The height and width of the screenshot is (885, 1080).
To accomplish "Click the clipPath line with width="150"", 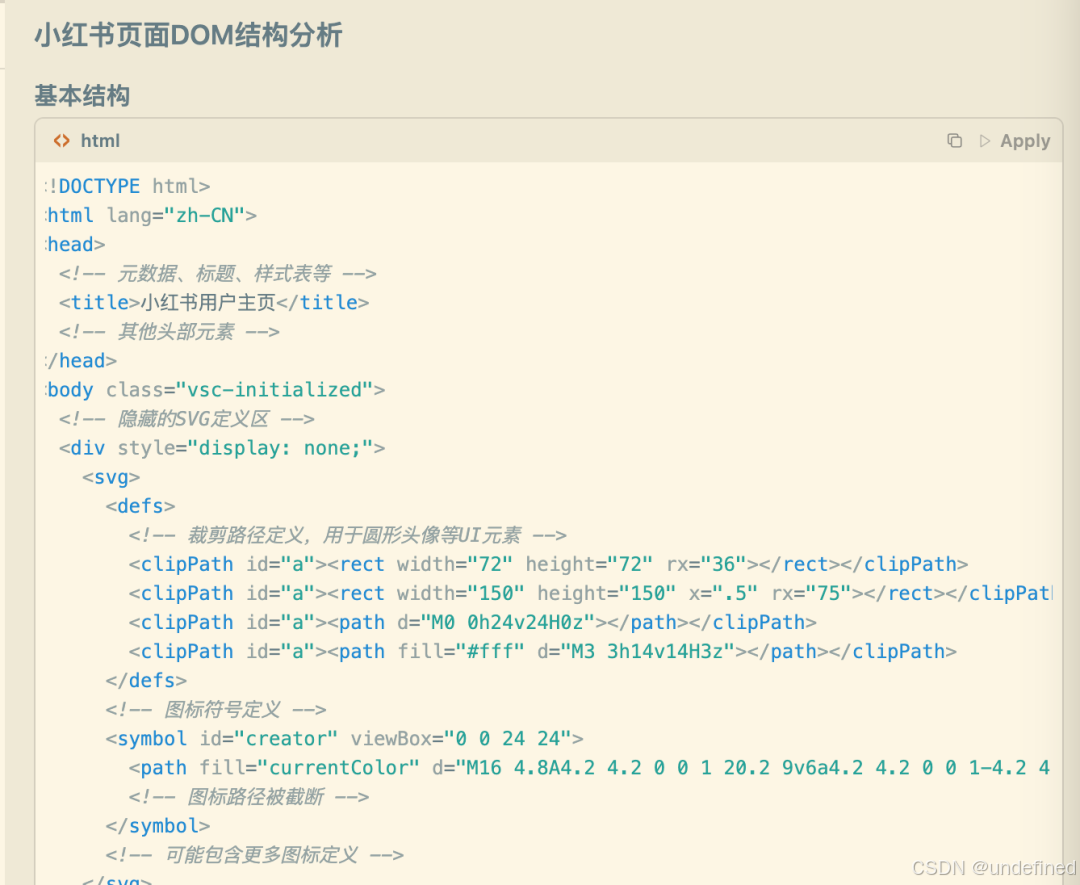I will pos(591,593).
